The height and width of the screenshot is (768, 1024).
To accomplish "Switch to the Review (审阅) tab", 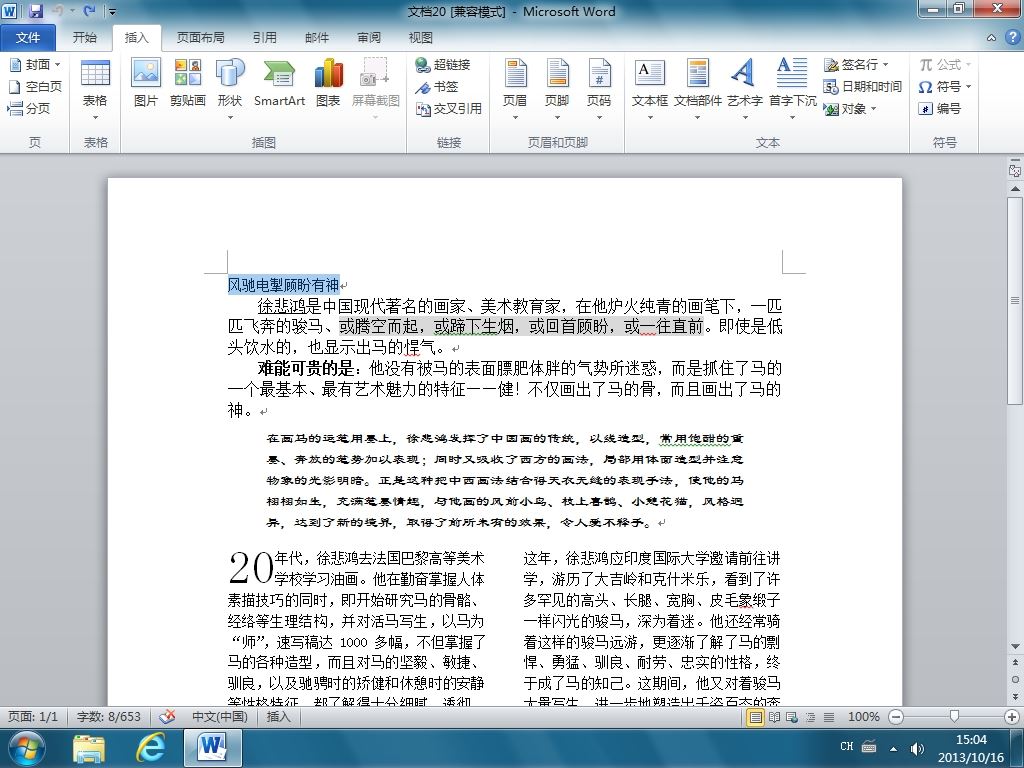I will coord(369,38).
